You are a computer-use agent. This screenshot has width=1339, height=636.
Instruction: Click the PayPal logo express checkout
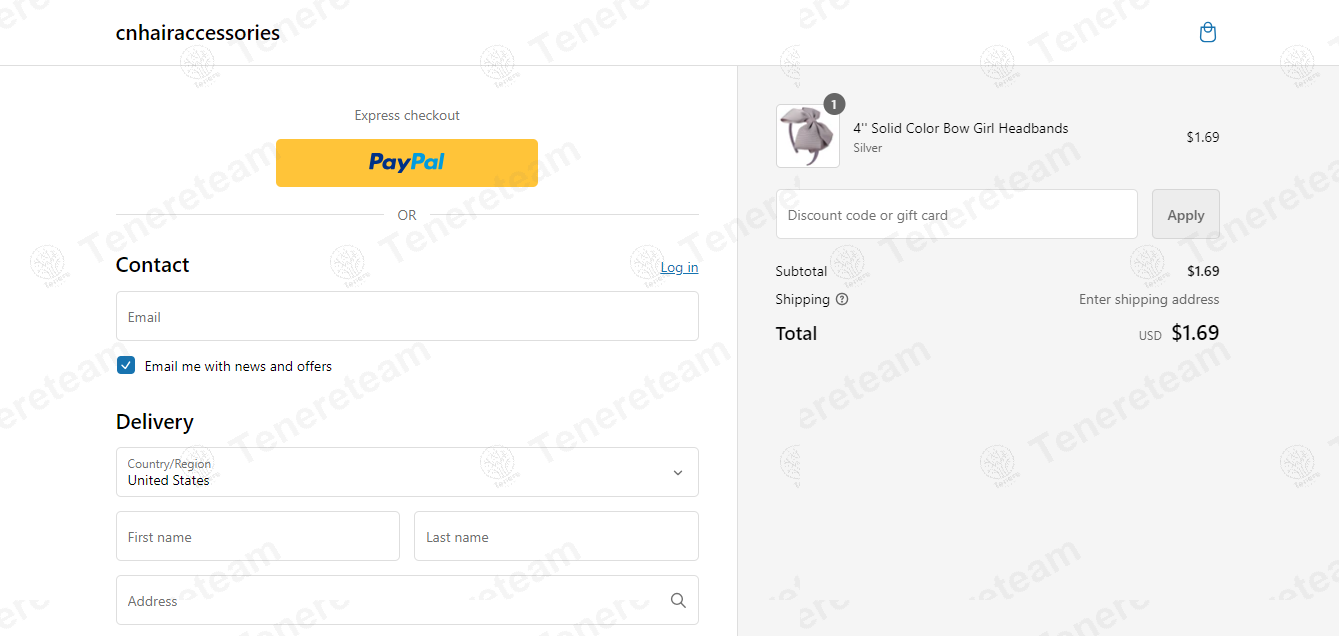(407, 163)
